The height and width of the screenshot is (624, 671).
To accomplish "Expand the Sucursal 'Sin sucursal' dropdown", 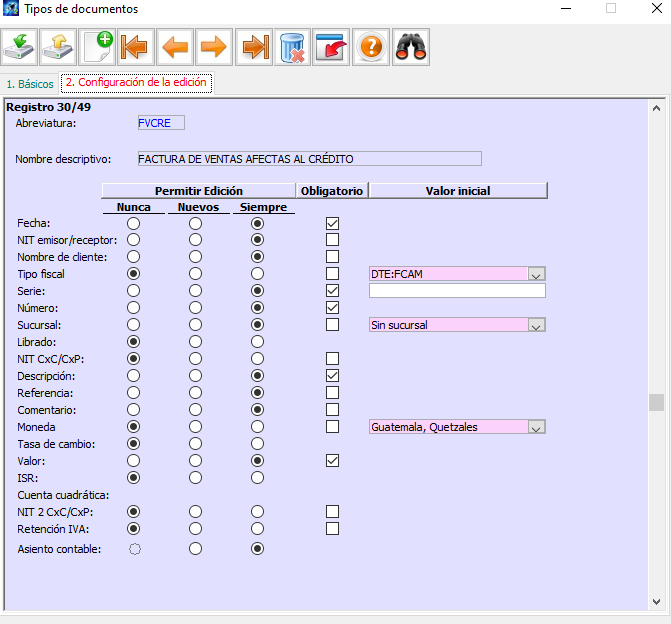I will pyautogui.click(x=536, y=325).
